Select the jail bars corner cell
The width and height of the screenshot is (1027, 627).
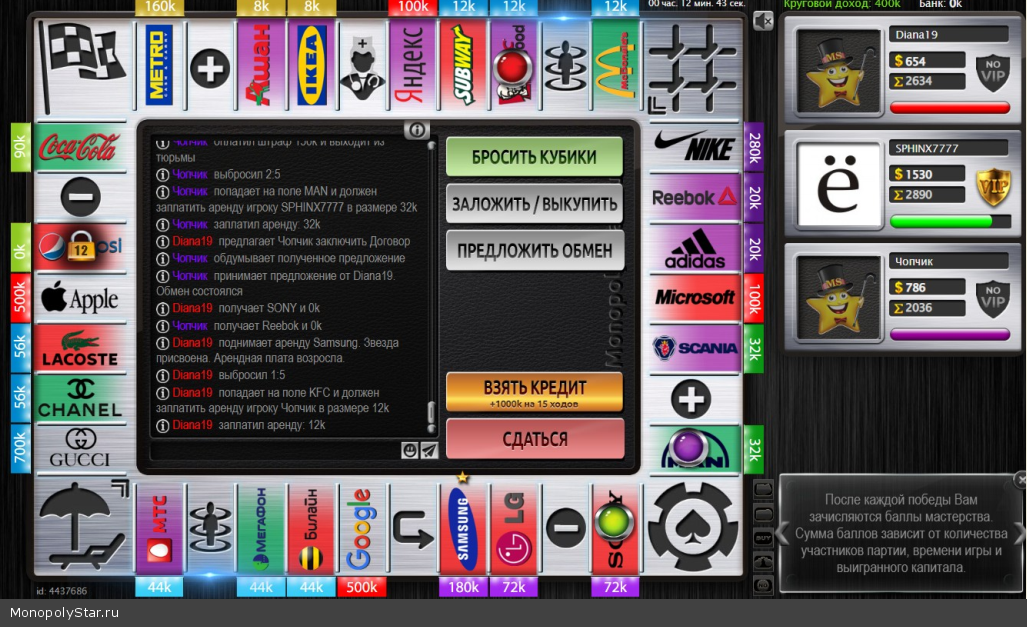point(692,67)
